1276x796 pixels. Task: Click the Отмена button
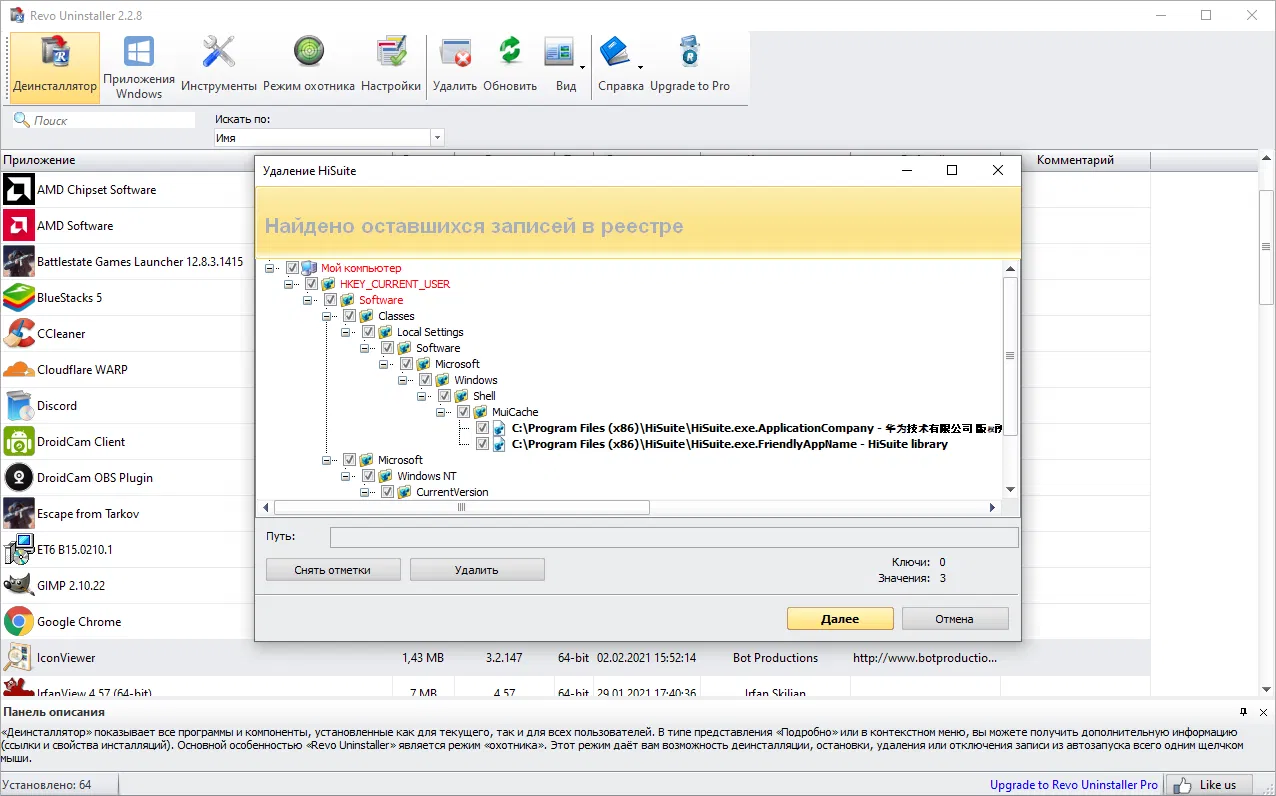click(x=955, y=619)
